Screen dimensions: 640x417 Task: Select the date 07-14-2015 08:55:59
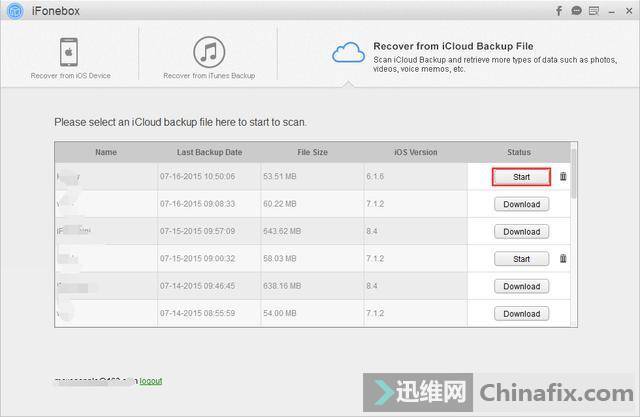[x=198, y=313]
